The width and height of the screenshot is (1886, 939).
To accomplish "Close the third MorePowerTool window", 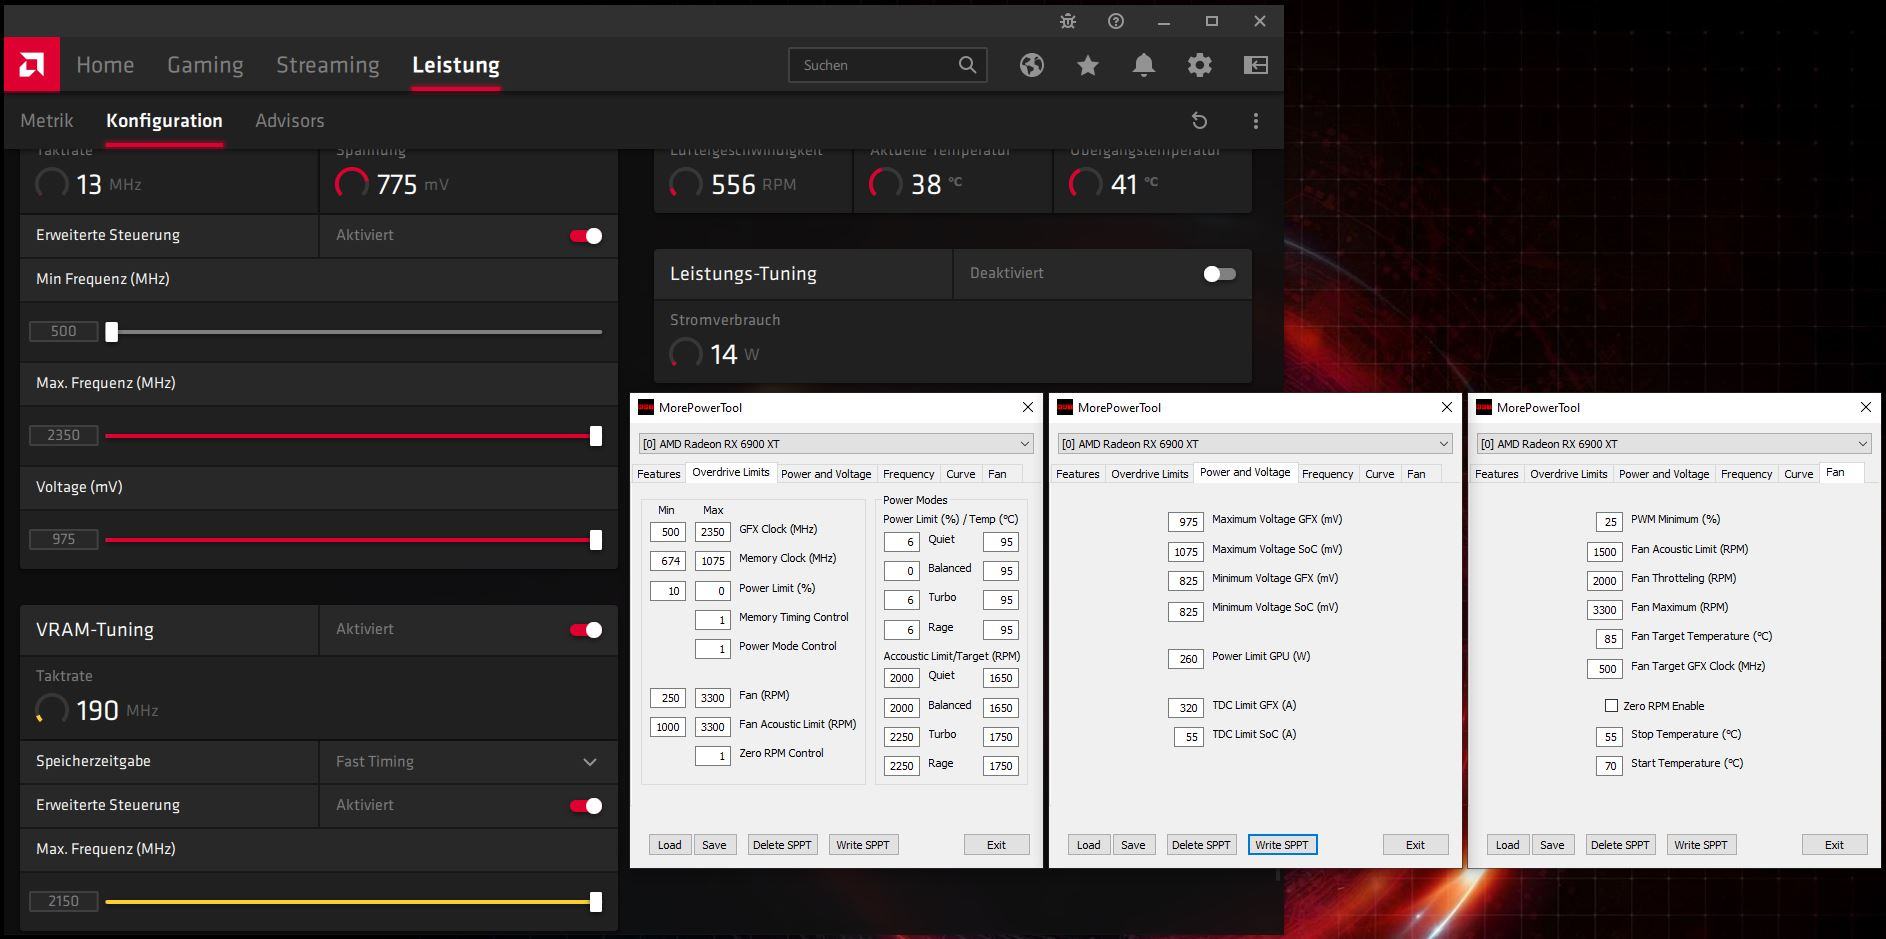I will coord(1865,407).
